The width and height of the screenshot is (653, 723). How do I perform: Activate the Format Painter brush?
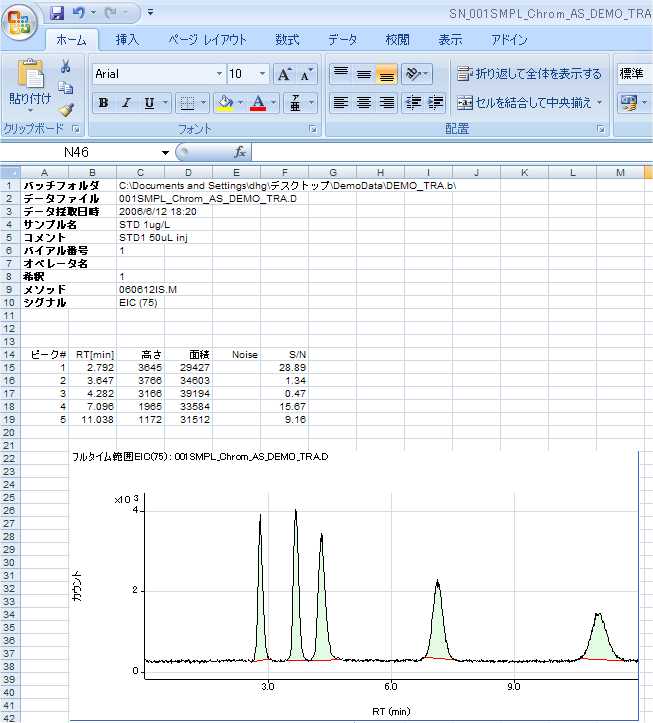pos(66,109)
